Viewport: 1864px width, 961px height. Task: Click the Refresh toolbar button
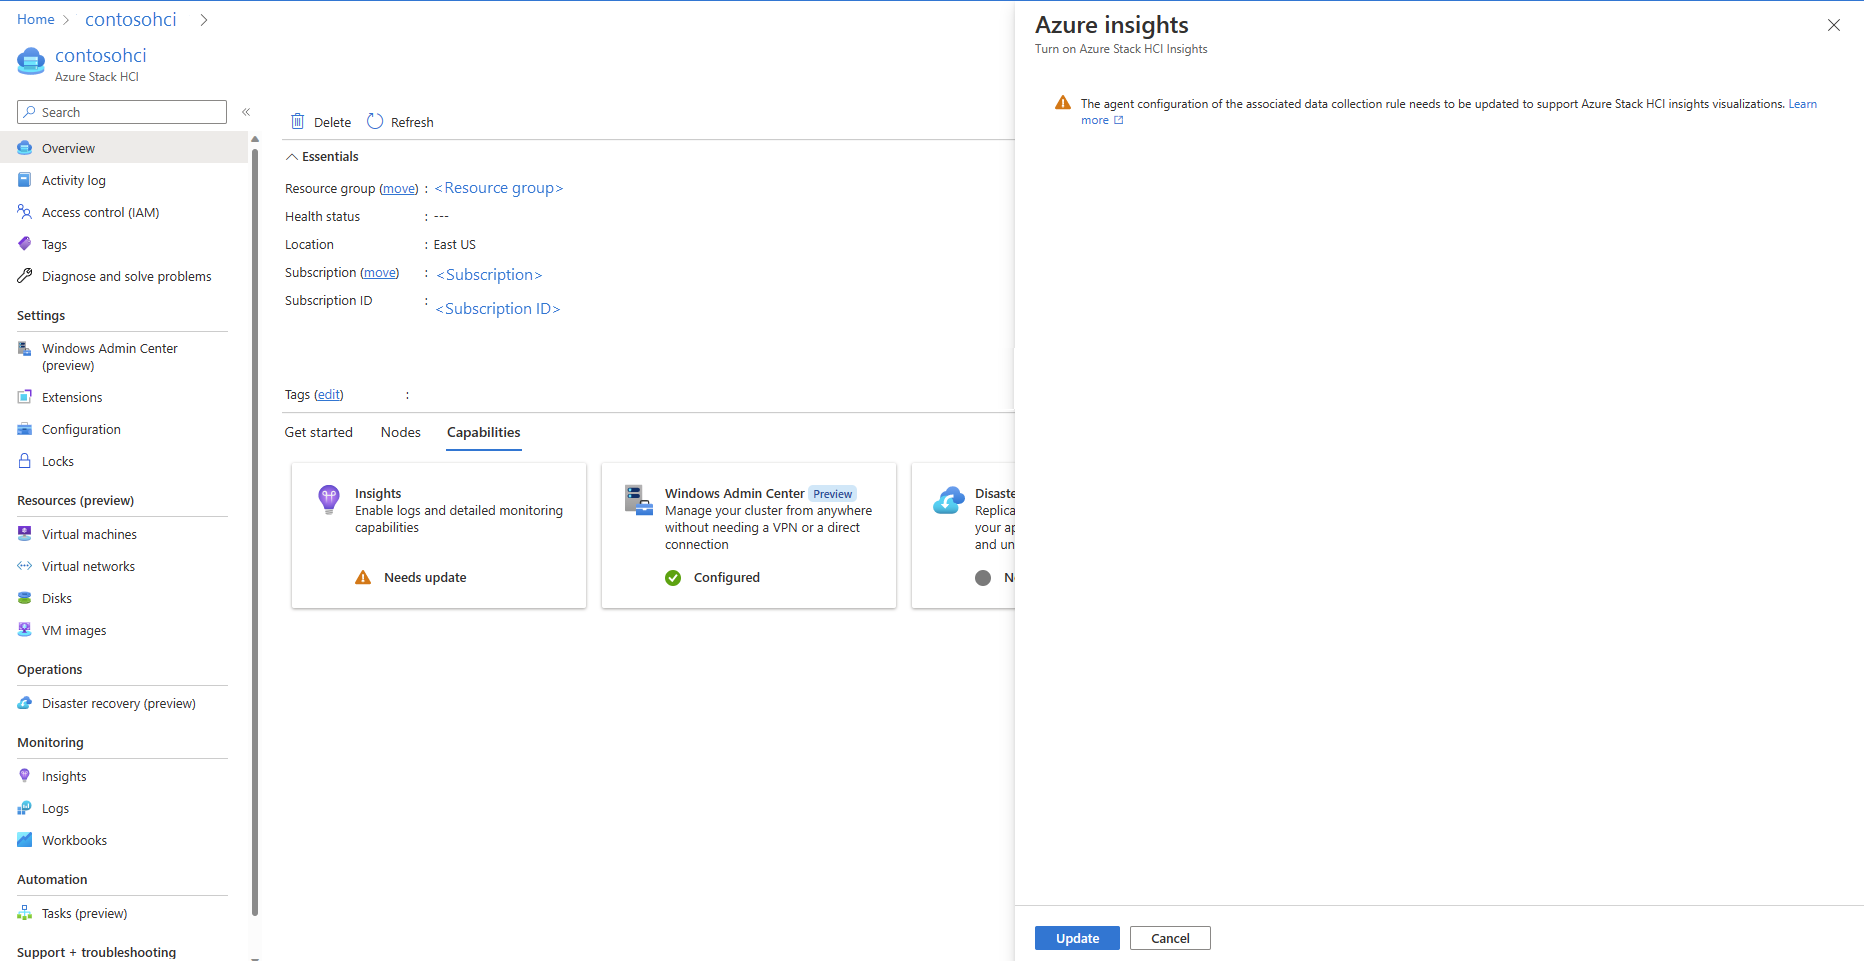click(400, 122)
